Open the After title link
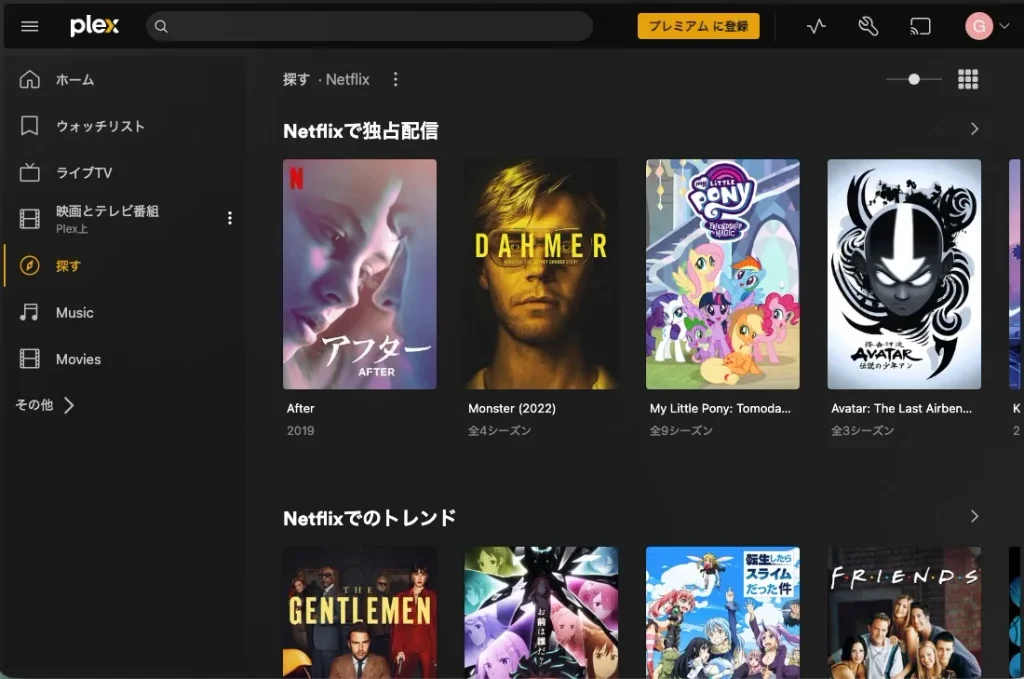The height and width of the screenshot is (679, 1024). [300, 408]
